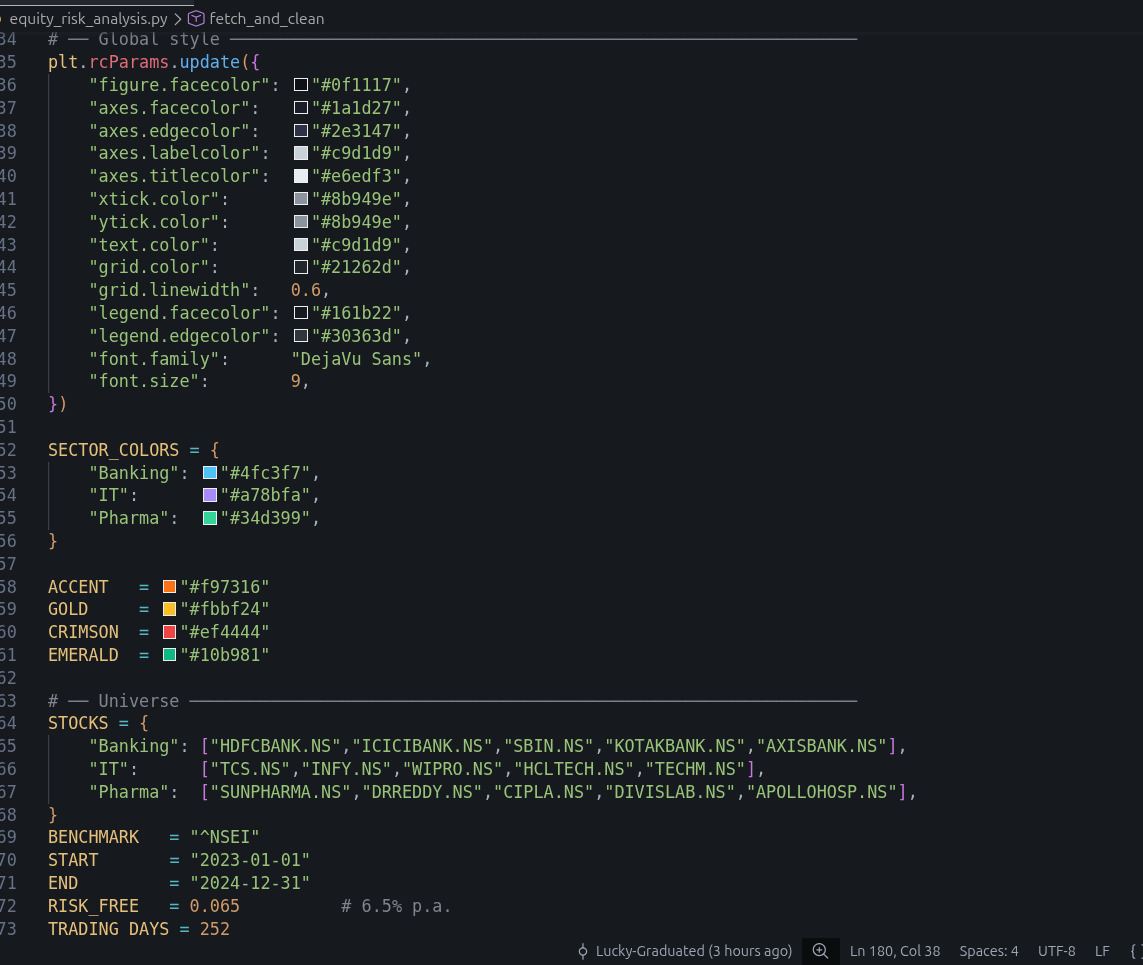Click the ACCENT orange swatch #f97316
The width and height of the screenshot is (1143, 965).
tap(169, 587)
